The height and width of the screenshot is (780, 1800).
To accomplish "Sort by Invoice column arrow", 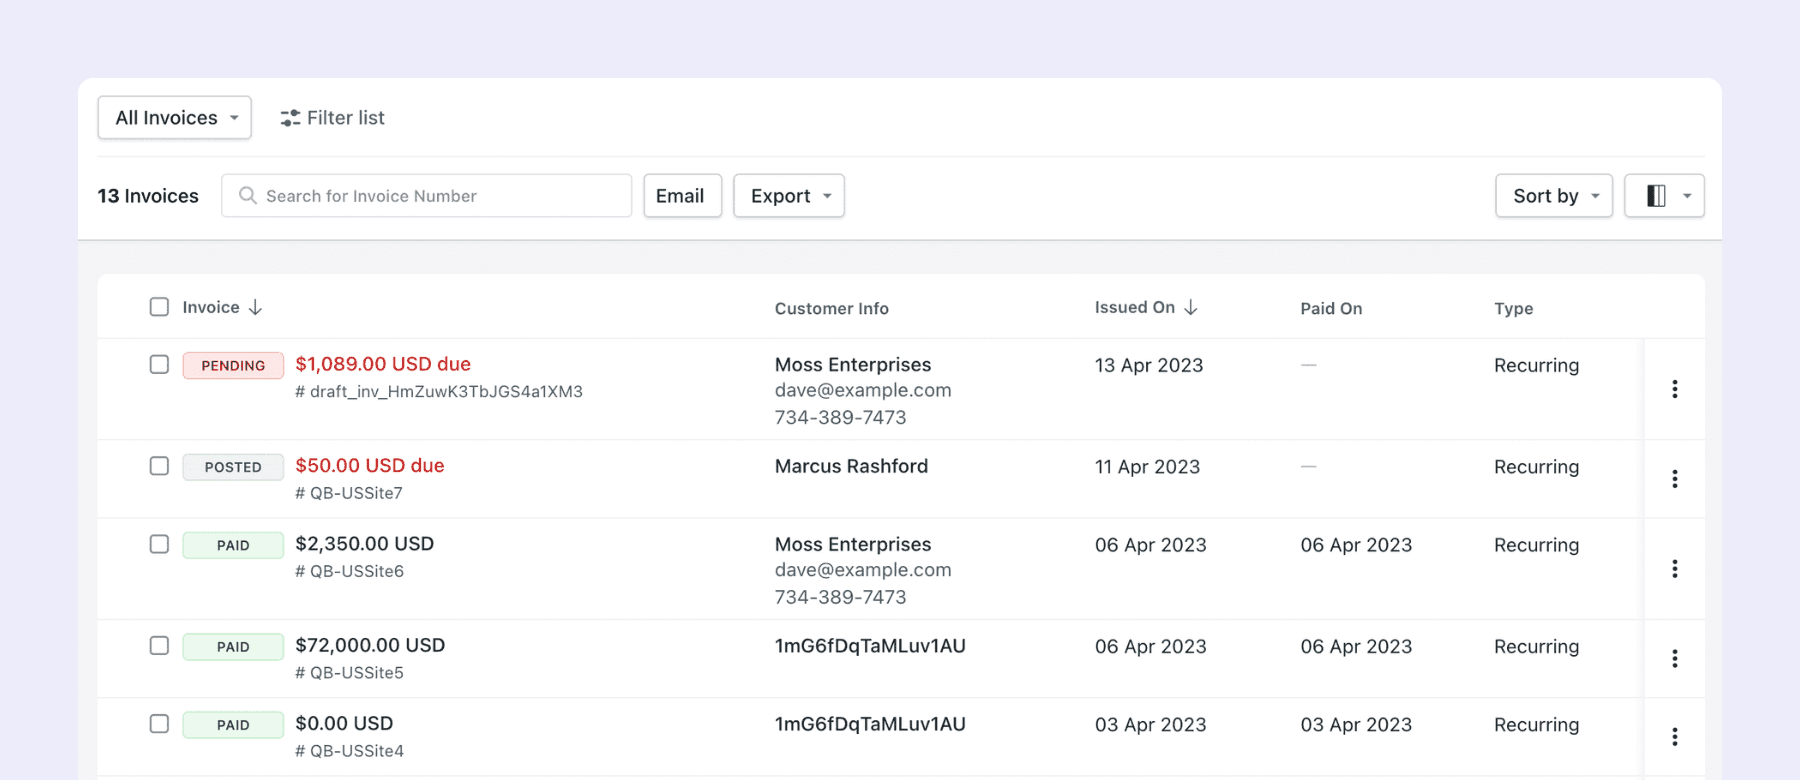I will [x=255, y=307].
